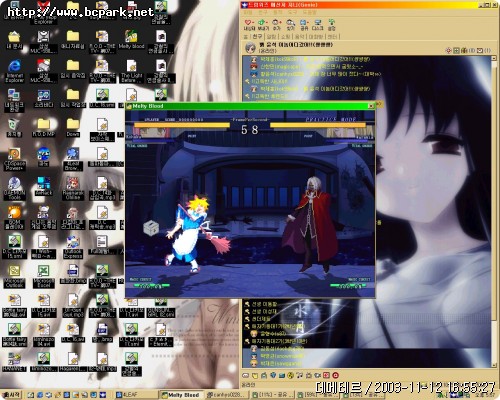Open the CDSpace Power+ desktop icon
The height and width of the screenshot is (400, 500).
tap(14, 159)
